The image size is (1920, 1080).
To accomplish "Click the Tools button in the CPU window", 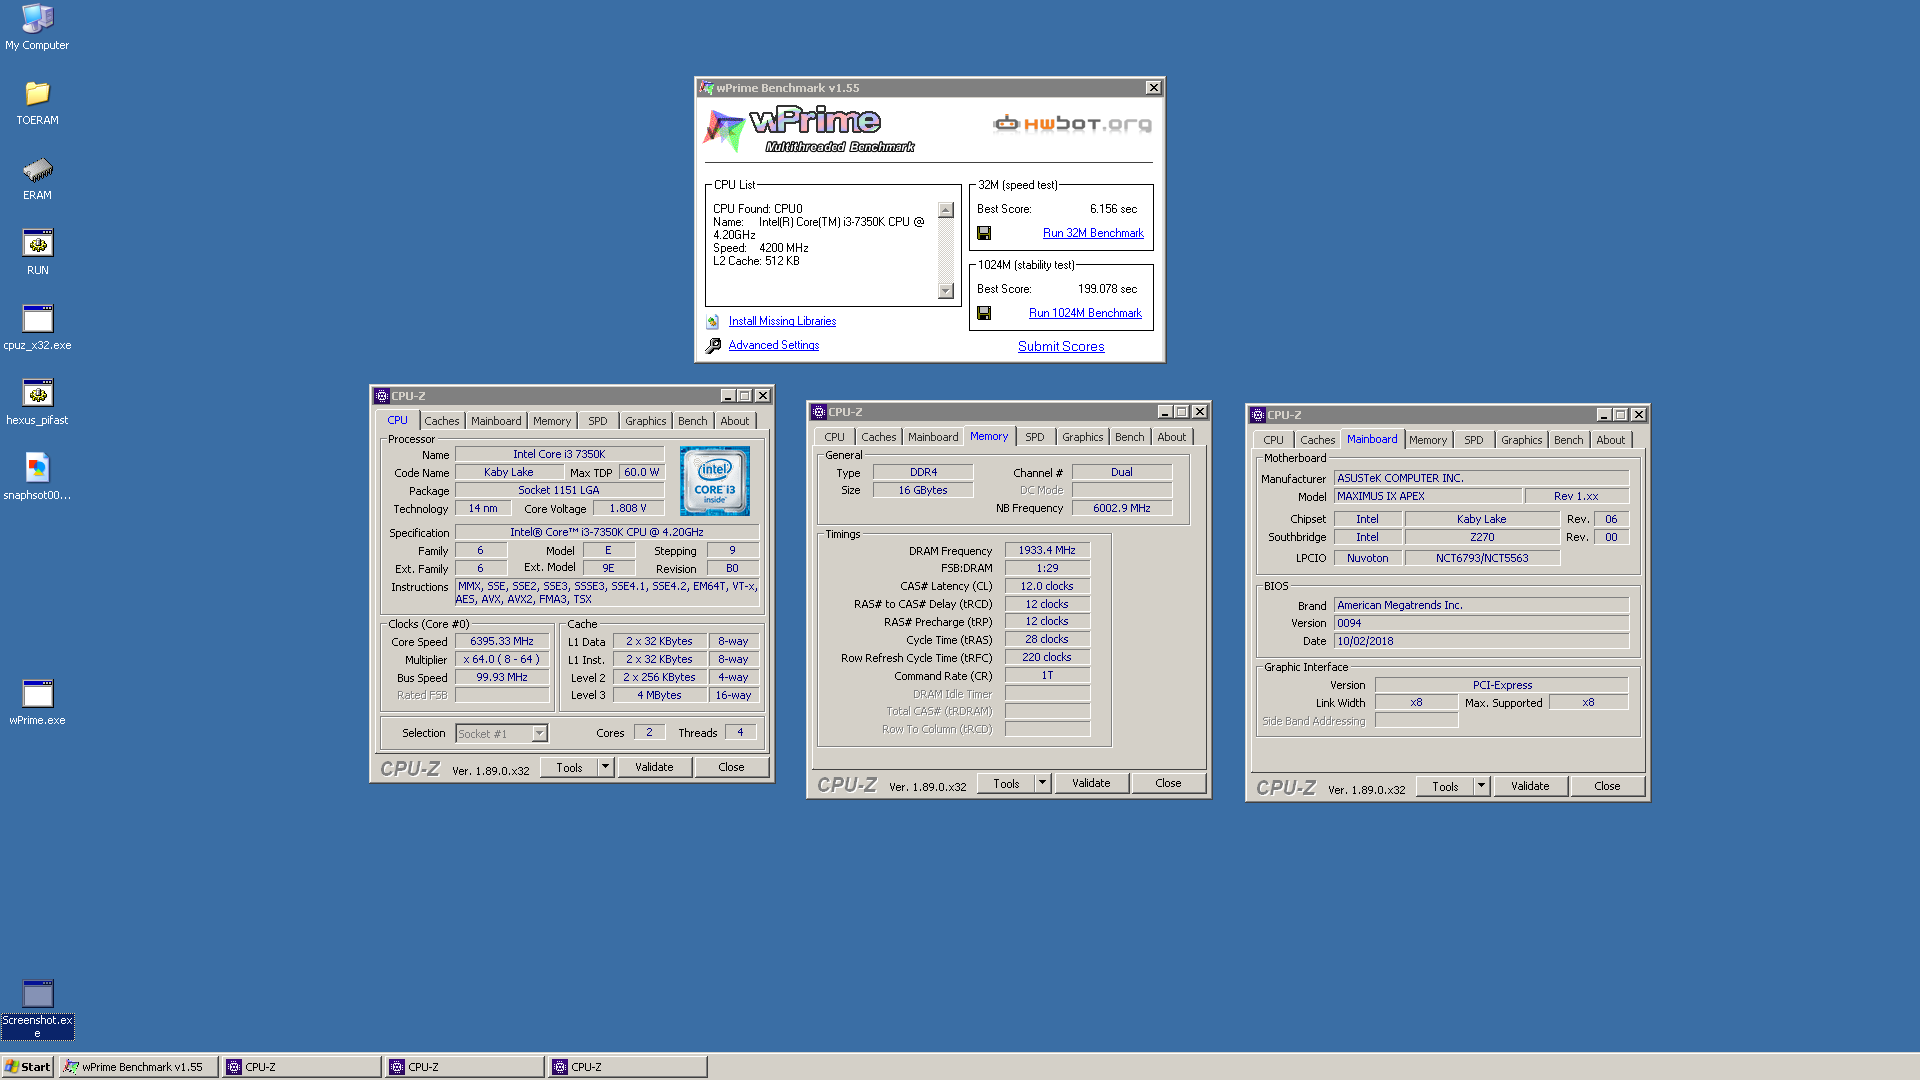I will [x=570, y=767].
